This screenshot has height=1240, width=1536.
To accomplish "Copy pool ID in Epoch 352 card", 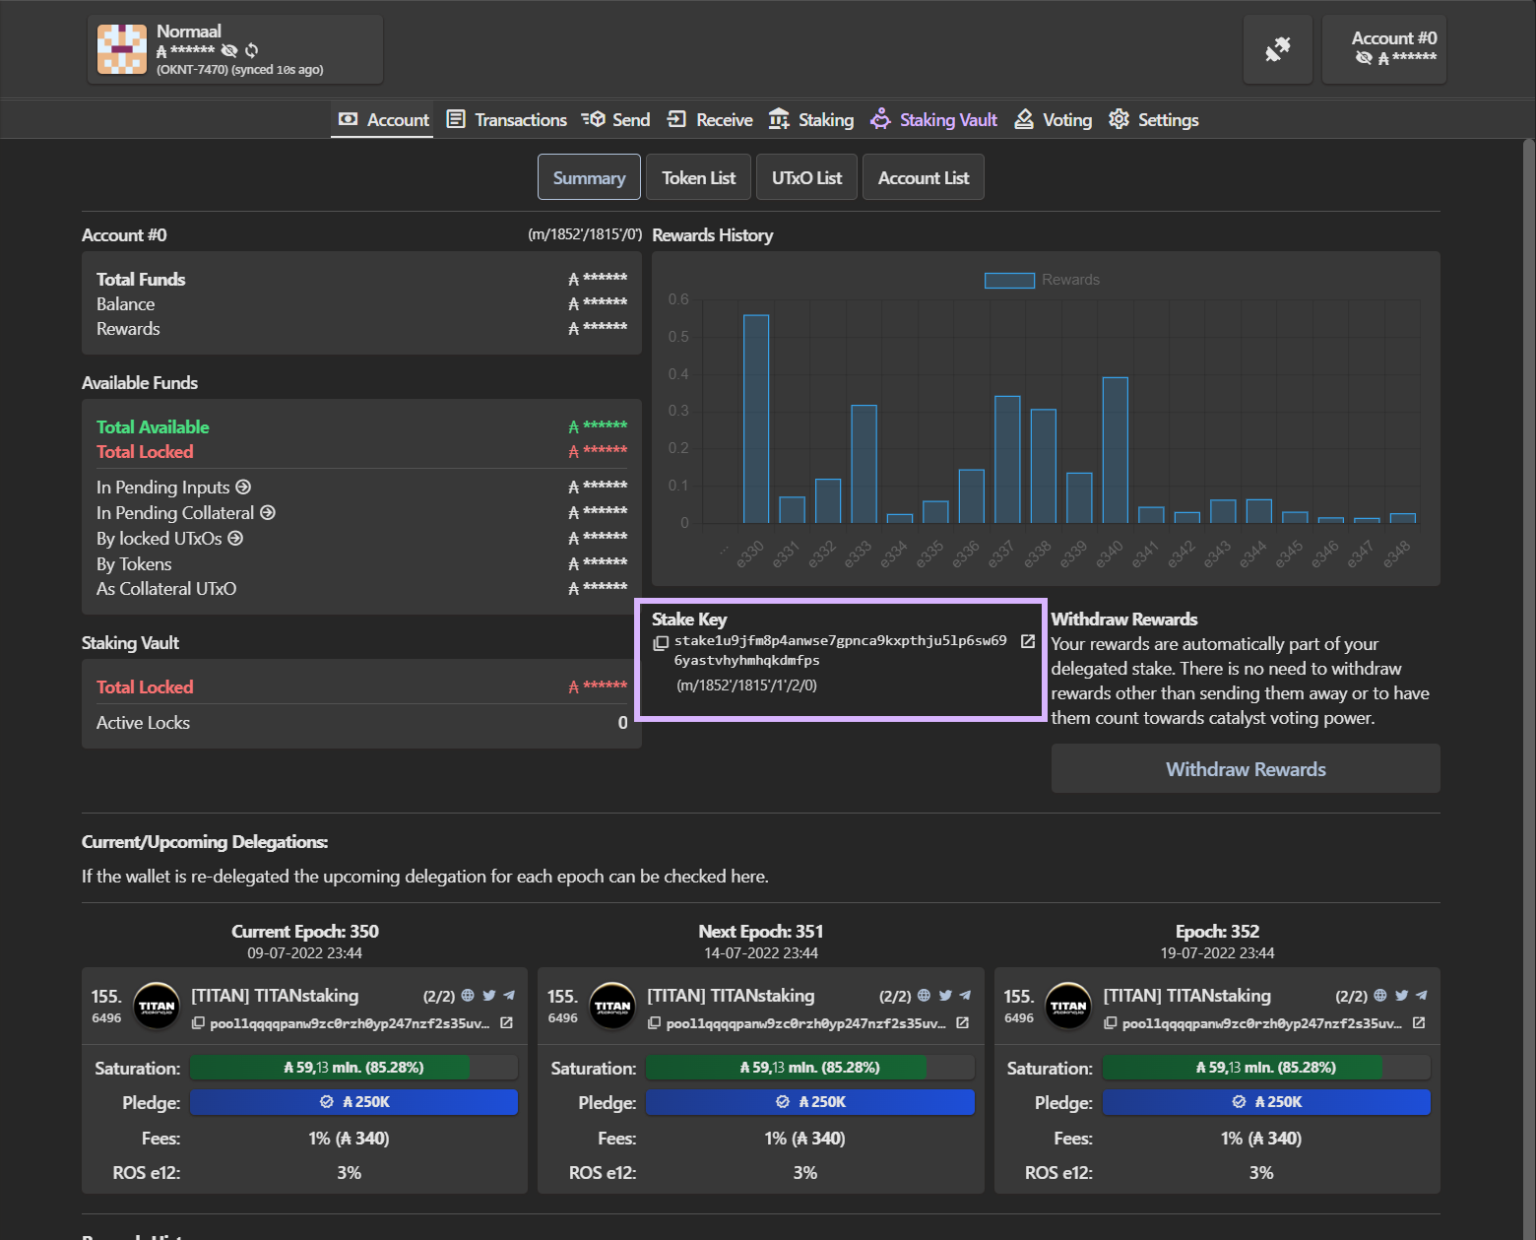I will point(1110,1023).
